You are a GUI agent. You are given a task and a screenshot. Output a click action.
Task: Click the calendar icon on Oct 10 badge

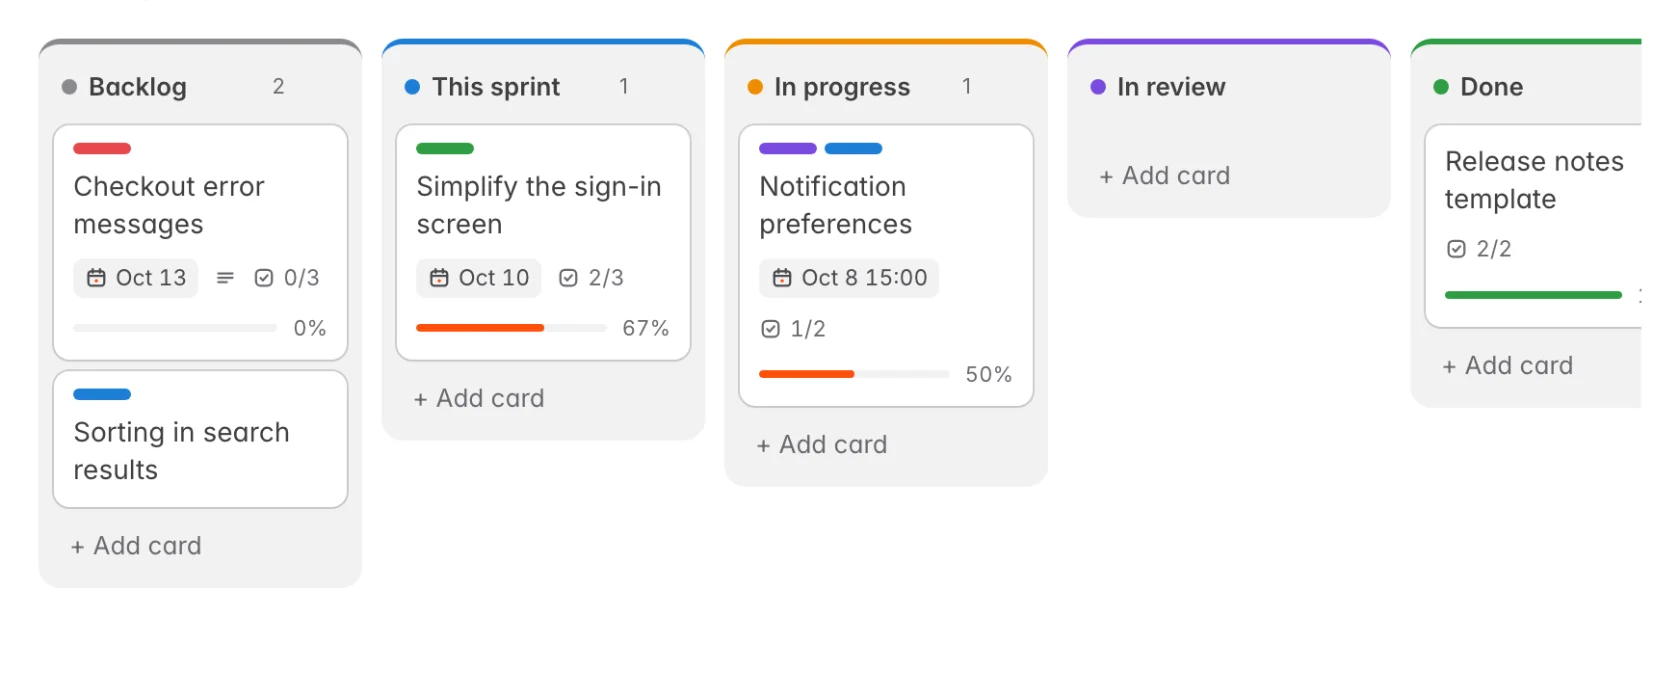439,278
